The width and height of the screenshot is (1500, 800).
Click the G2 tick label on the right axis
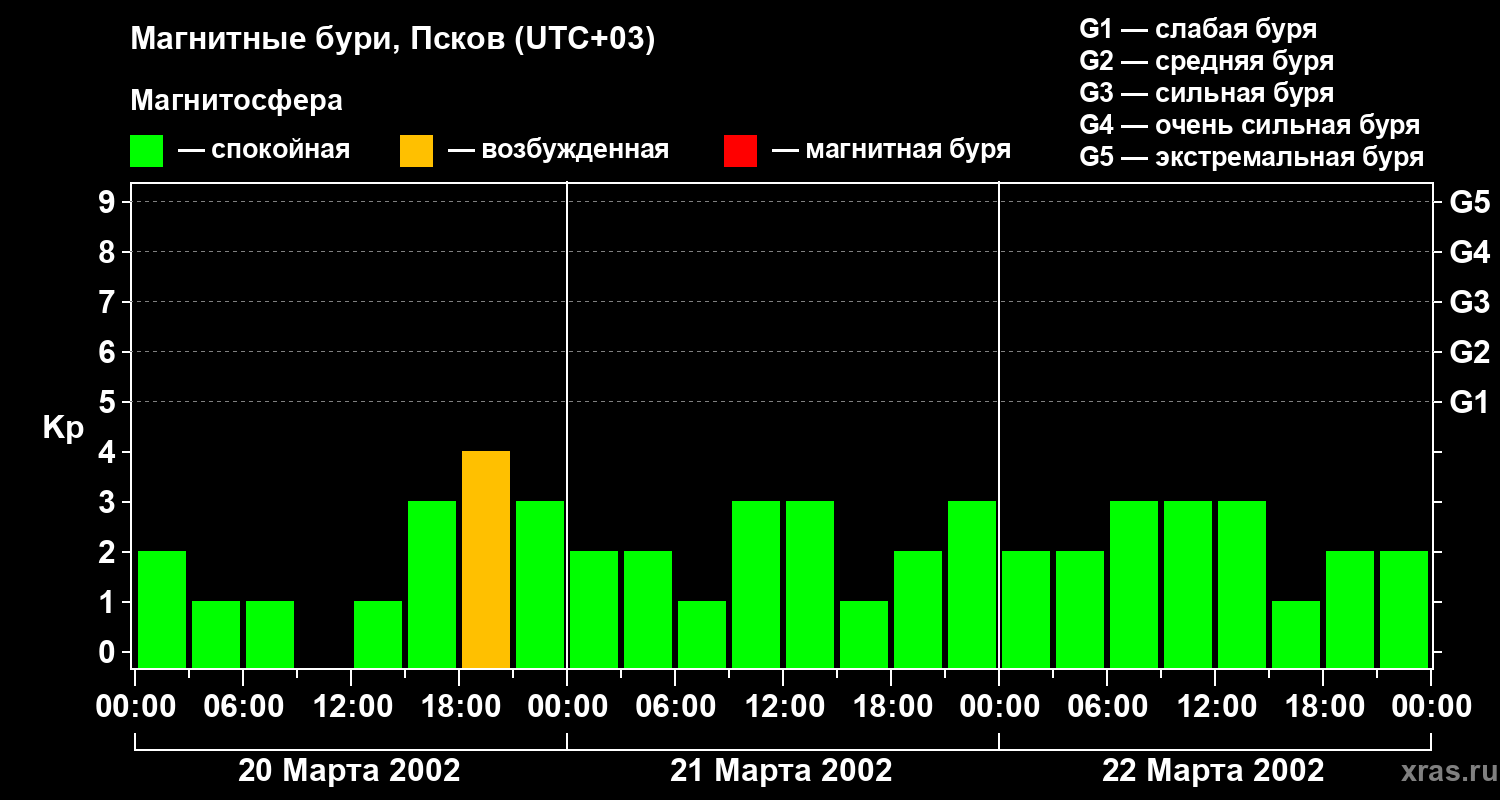[1469, 352]
